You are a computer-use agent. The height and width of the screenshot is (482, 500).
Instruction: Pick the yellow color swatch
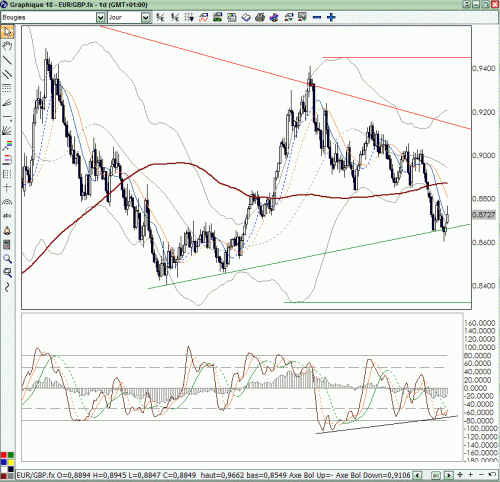[x=11, y=462]
